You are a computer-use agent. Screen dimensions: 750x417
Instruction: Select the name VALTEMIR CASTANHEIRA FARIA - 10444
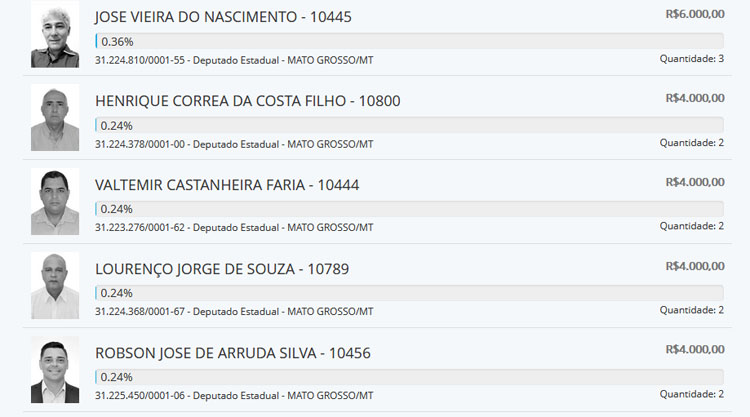[227, 185]
